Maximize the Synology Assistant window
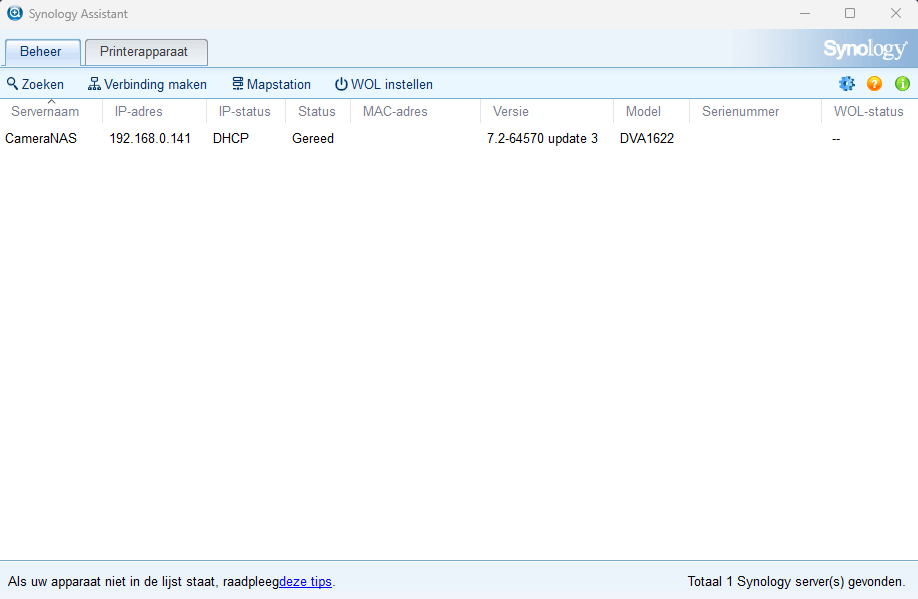Screen dimensions: 918x599 (x=850, y=13)
